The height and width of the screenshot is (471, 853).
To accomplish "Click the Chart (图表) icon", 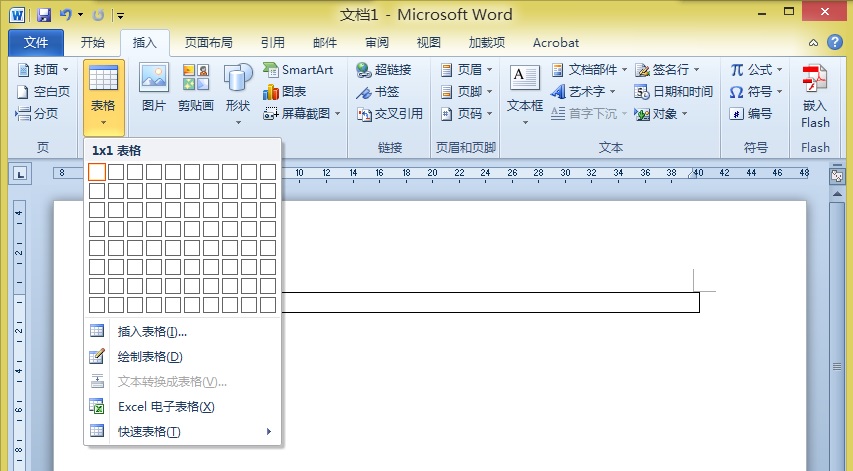I will point(285,92).
